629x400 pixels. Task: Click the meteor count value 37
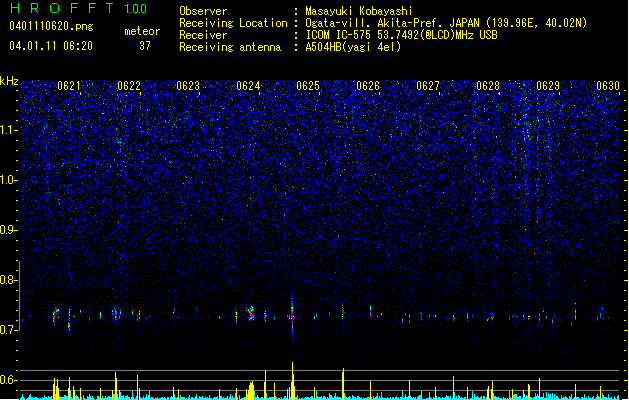(x=145, y=46)
